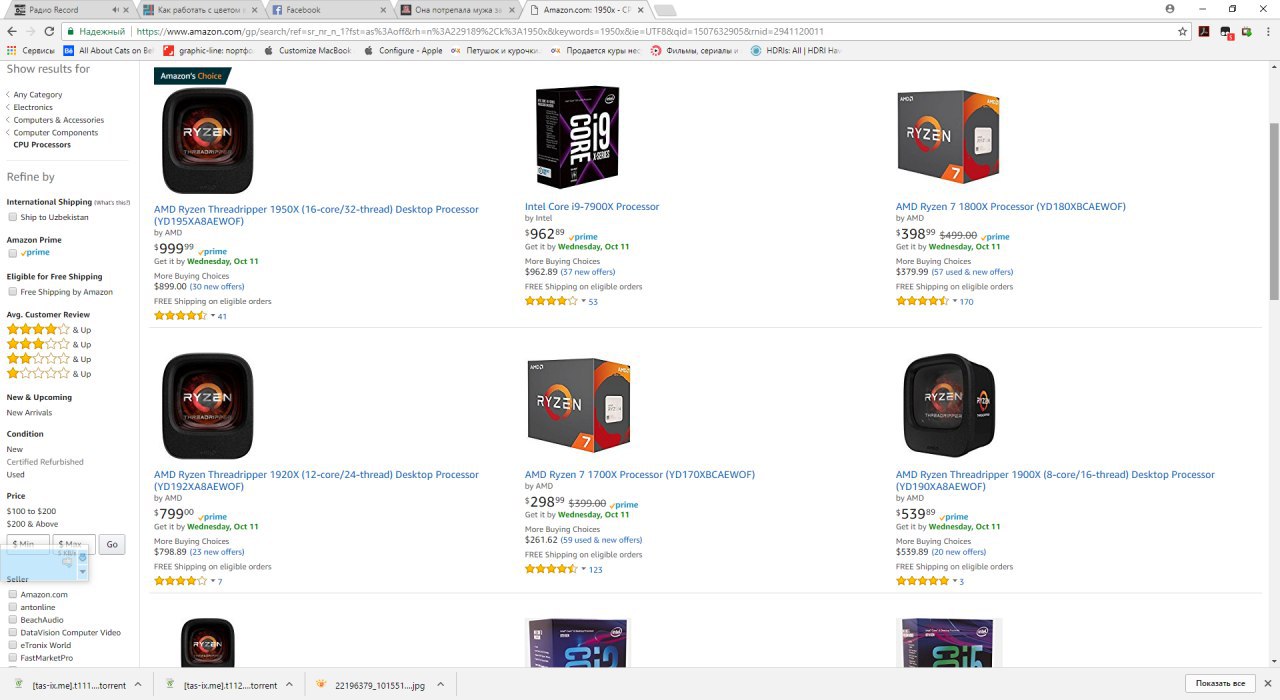Filter by 1 star & Up rating

[49, 373]
